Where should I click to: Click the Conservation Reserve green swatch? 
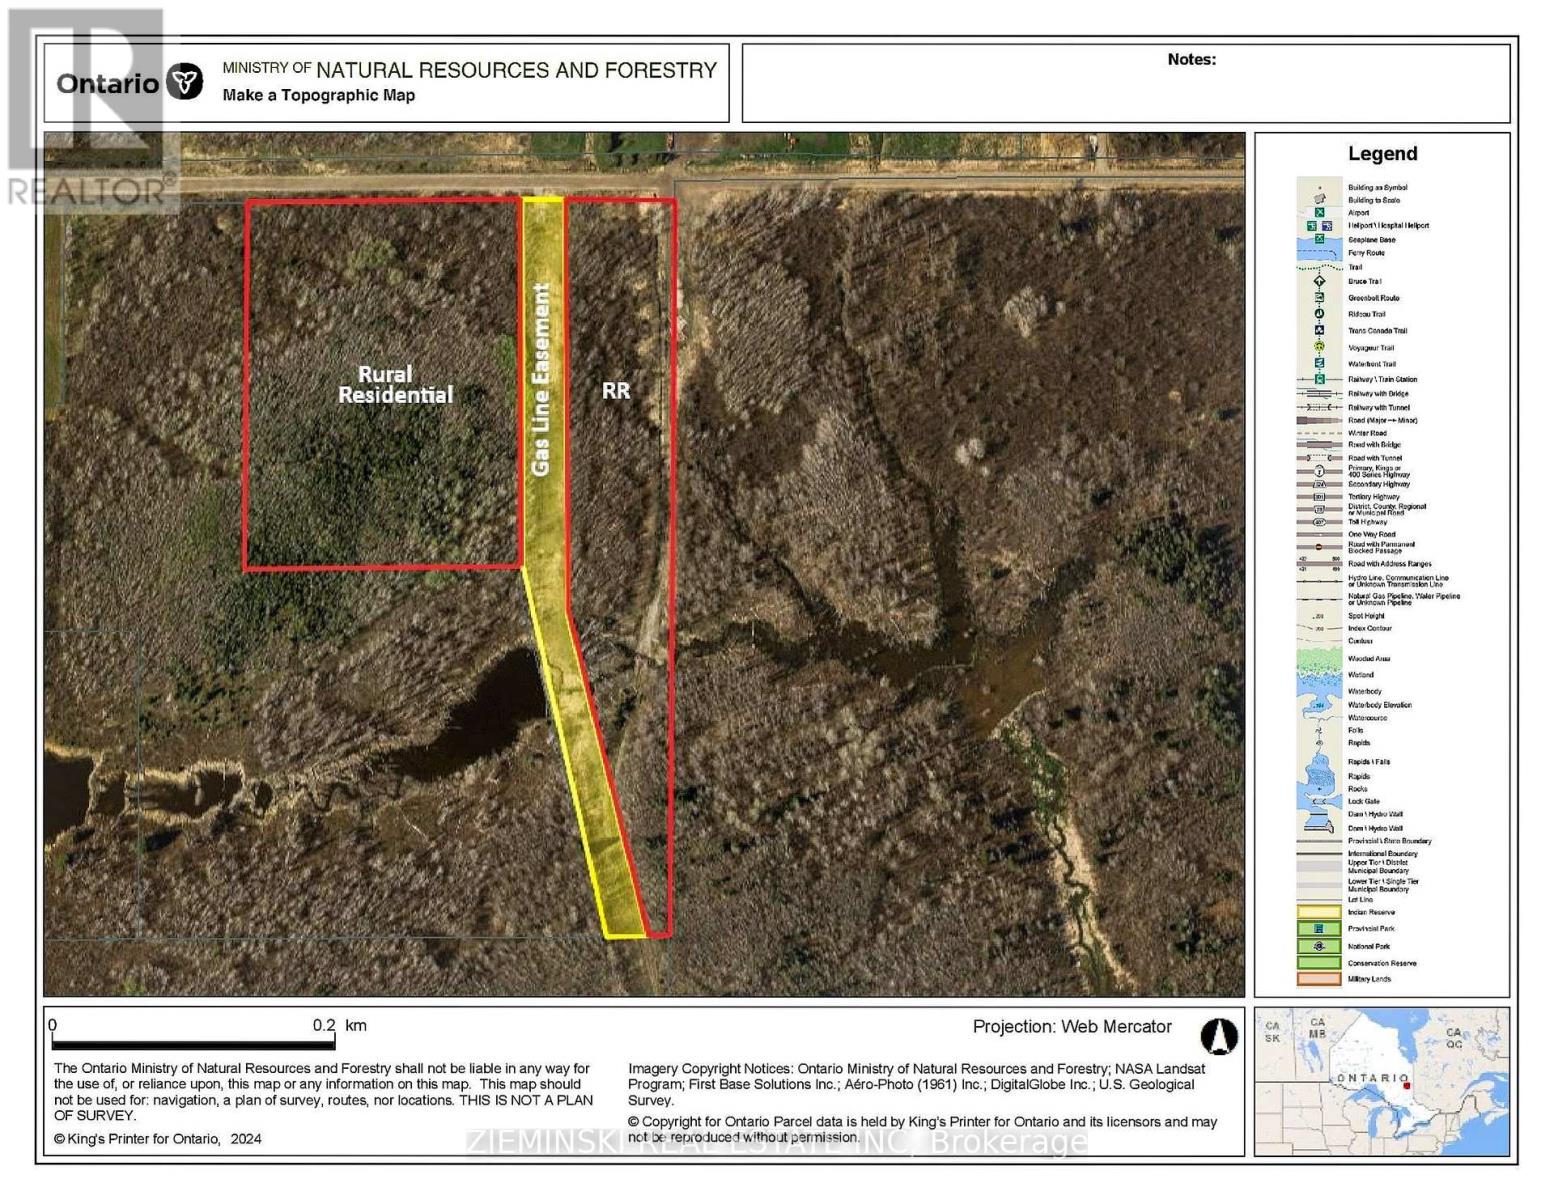[1319, 963]
